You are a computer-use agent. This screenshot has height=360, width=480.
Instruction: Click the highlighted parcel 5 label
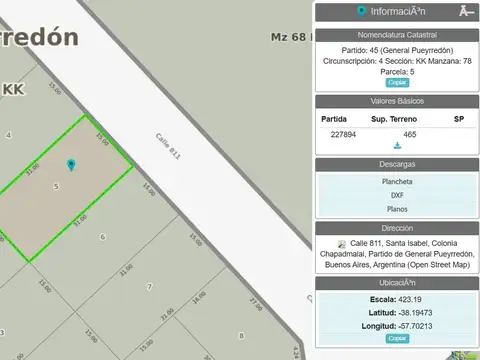point(56,186)
